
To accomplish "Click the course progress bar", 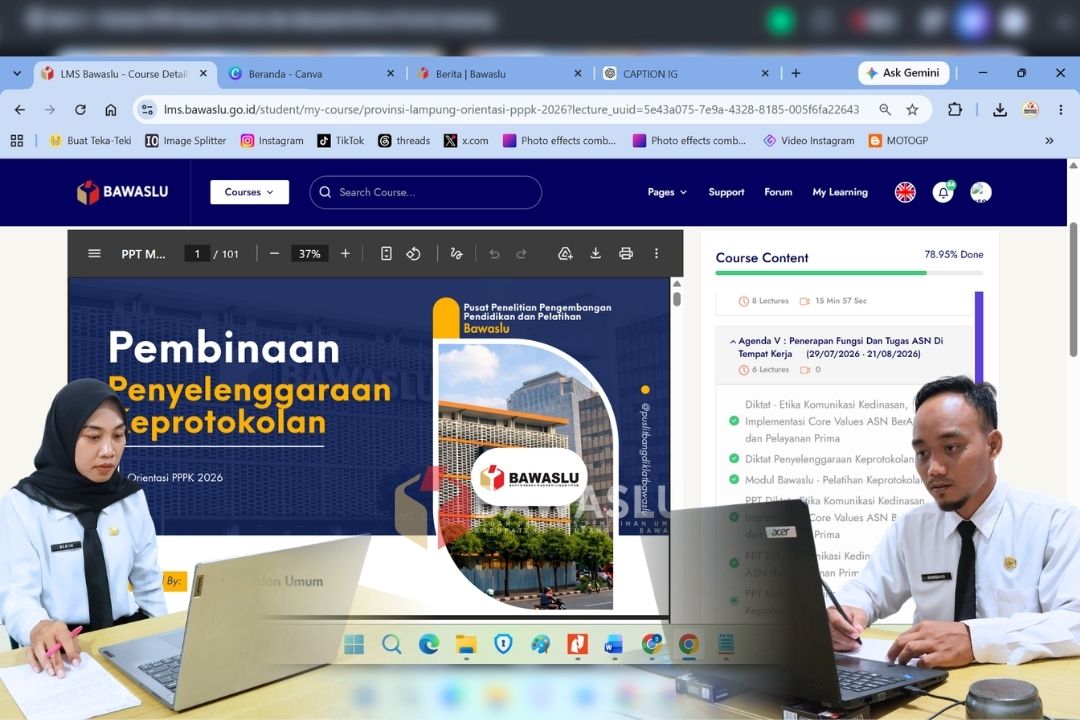I will (849, 273).
